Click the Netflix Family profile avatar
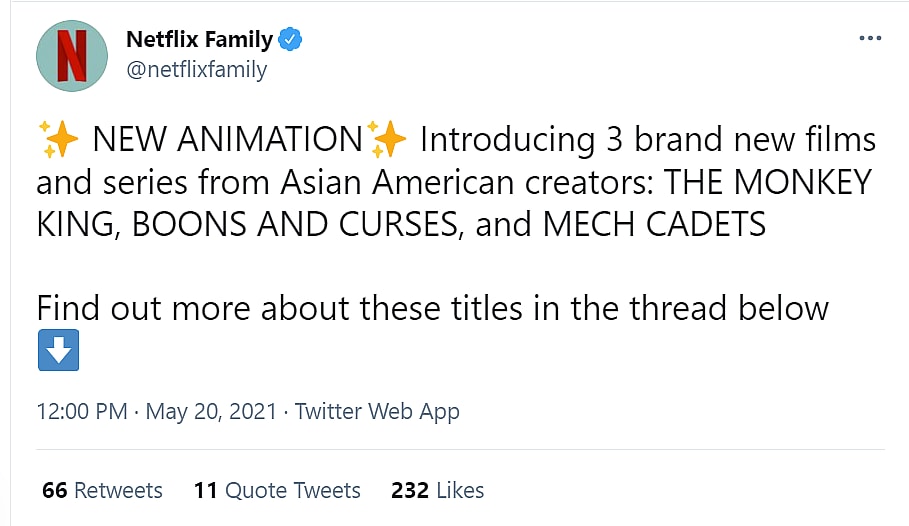 point(72,55)
